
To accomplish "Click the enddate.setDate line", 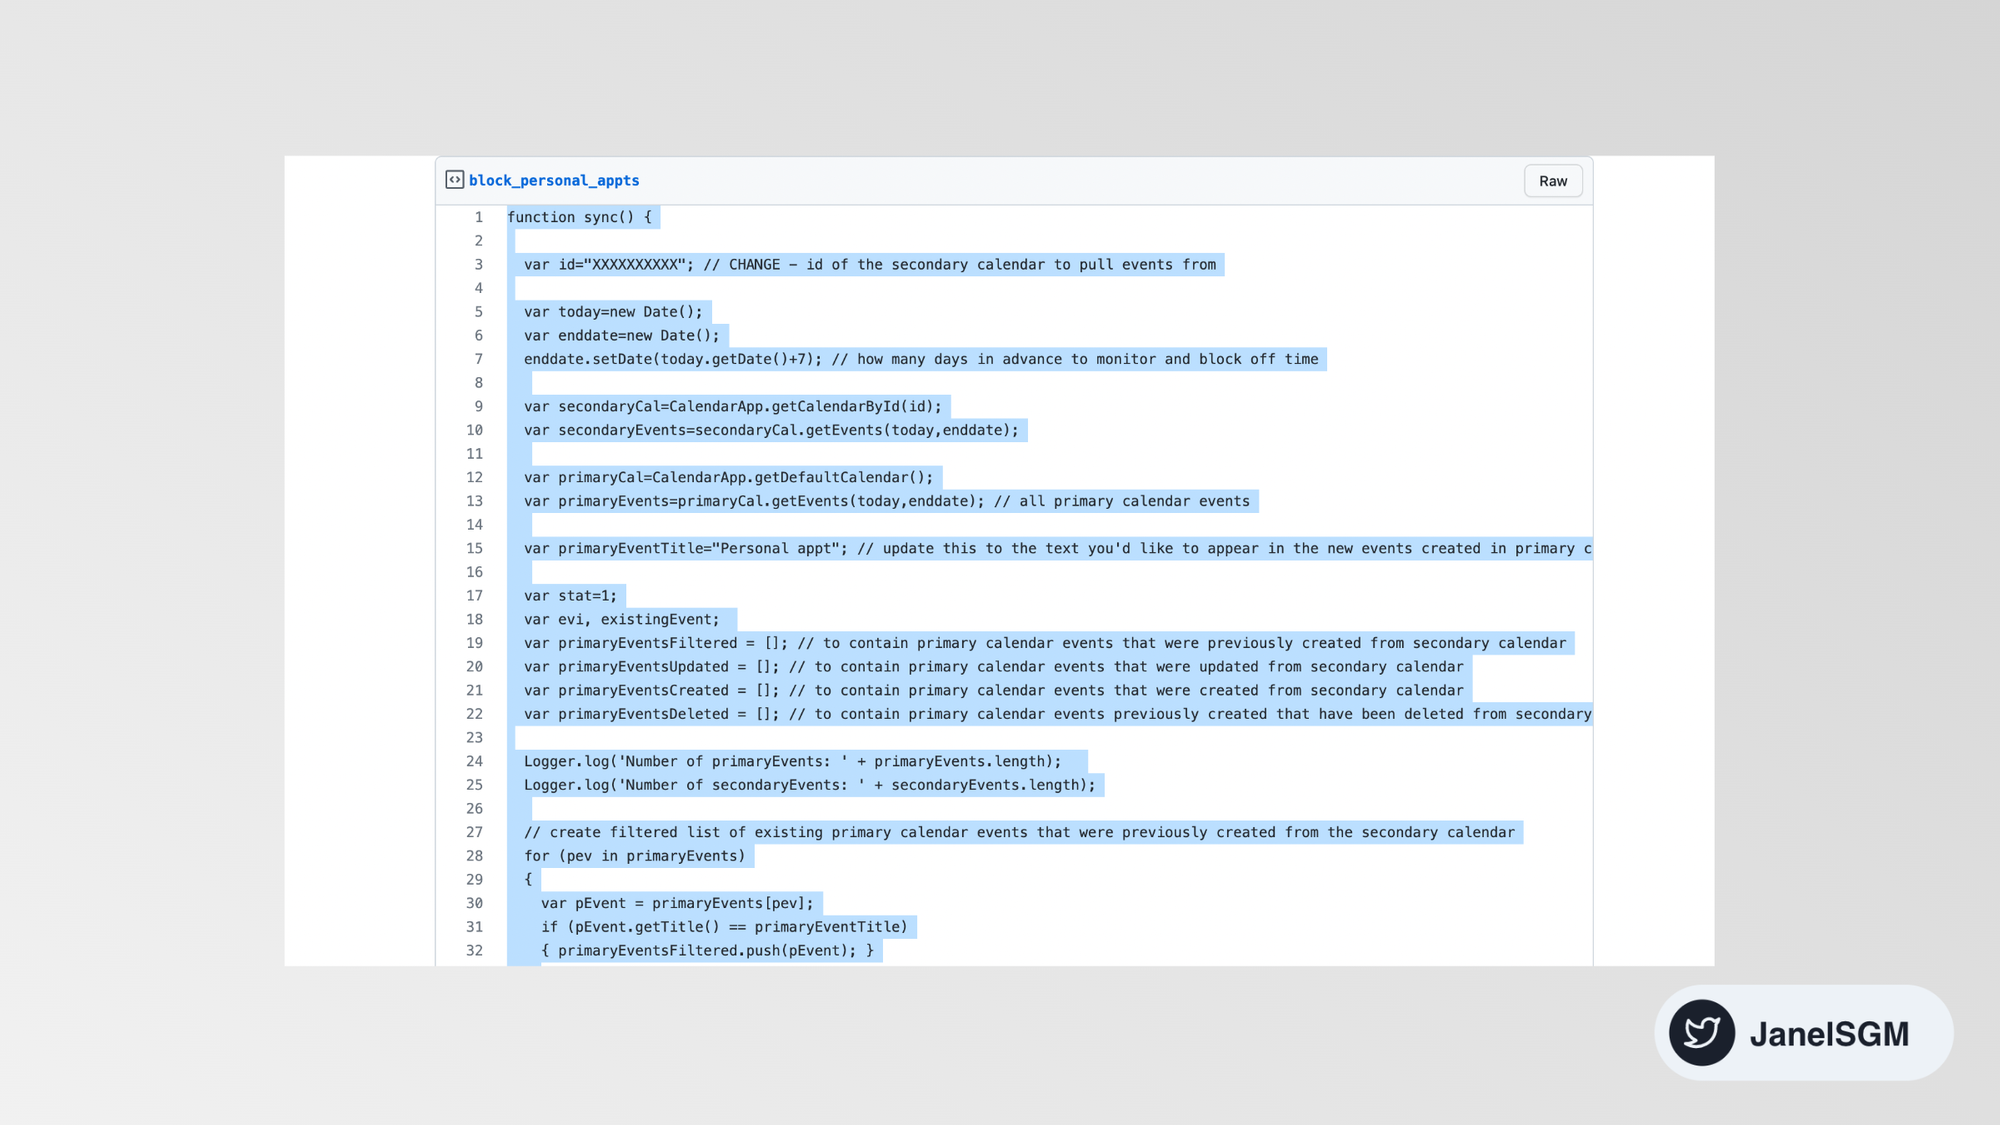I will 921,359.
